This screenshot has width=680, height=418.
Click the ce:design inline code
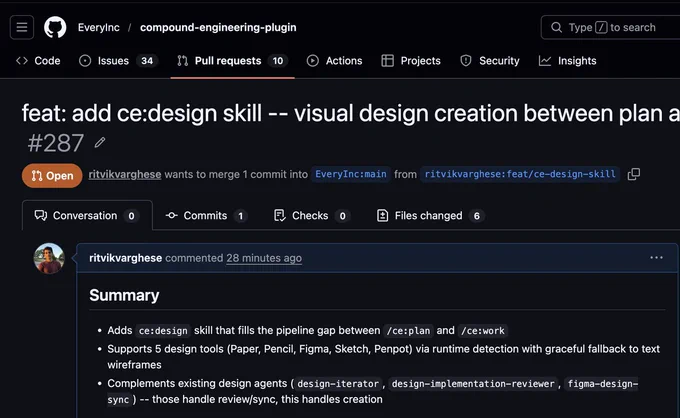coord(163,331)
